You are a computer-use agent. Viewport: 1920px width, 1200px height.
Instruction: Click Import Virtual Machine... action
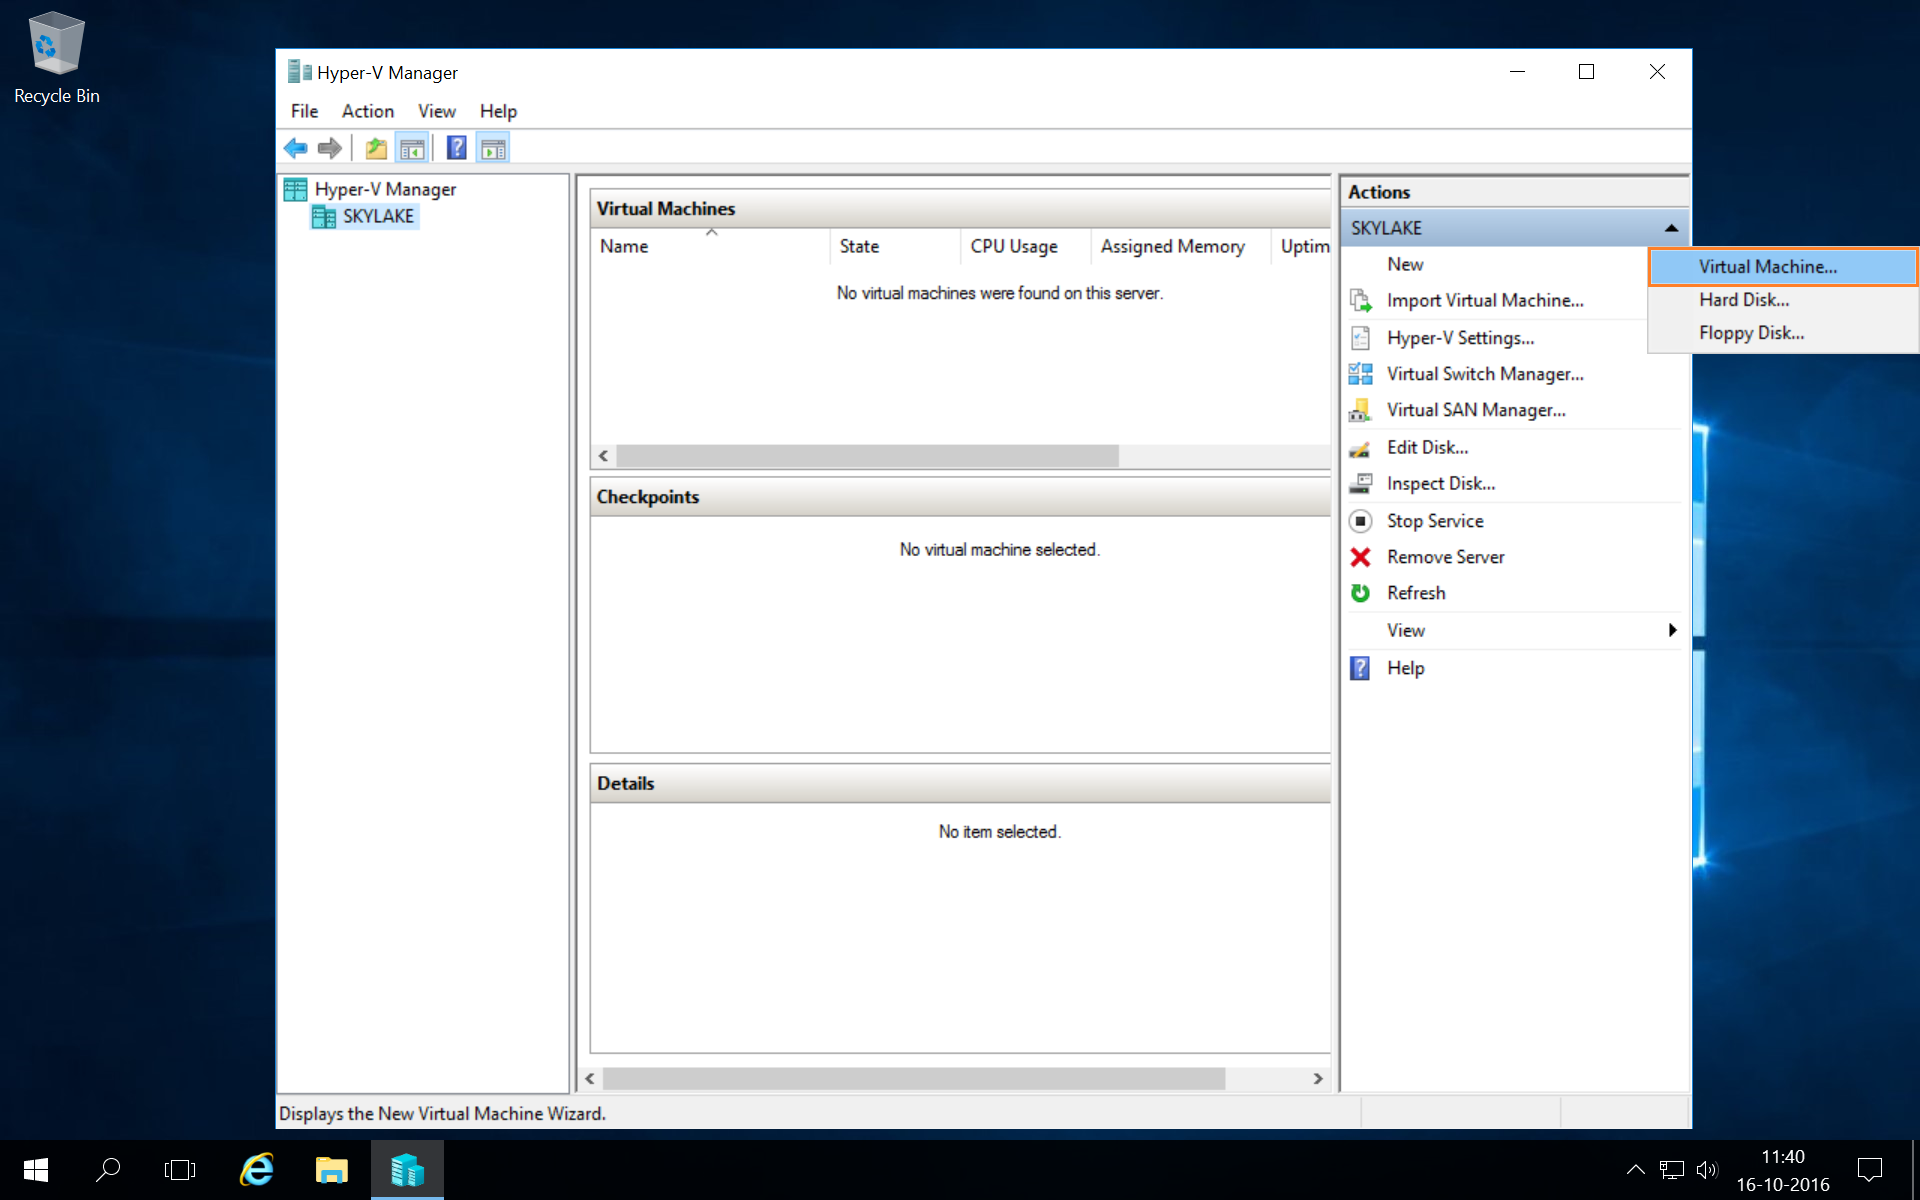click(1485, 301)
